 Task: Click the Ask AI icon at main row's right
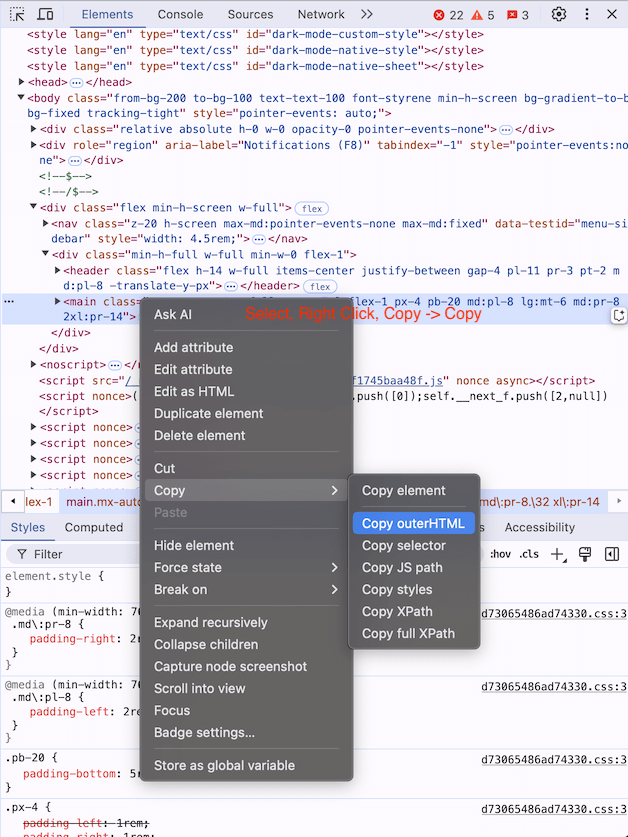pos(618,315)
